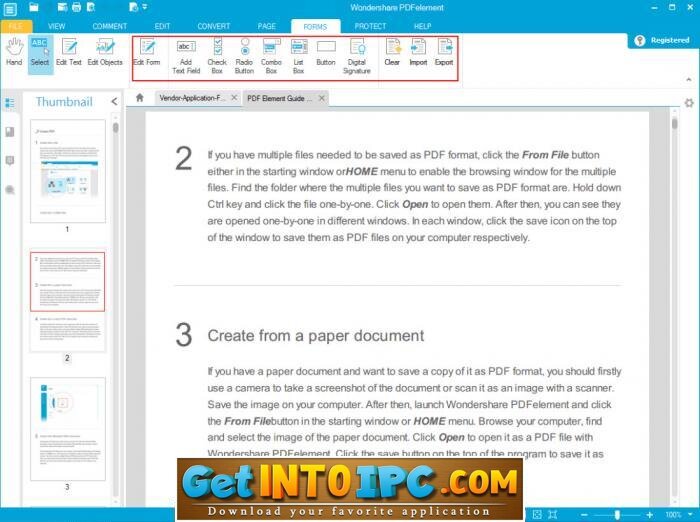Image resolution: width=700 pixels, height=522 pixels.
Task: Clear form data with Clear
Action: 392,53
